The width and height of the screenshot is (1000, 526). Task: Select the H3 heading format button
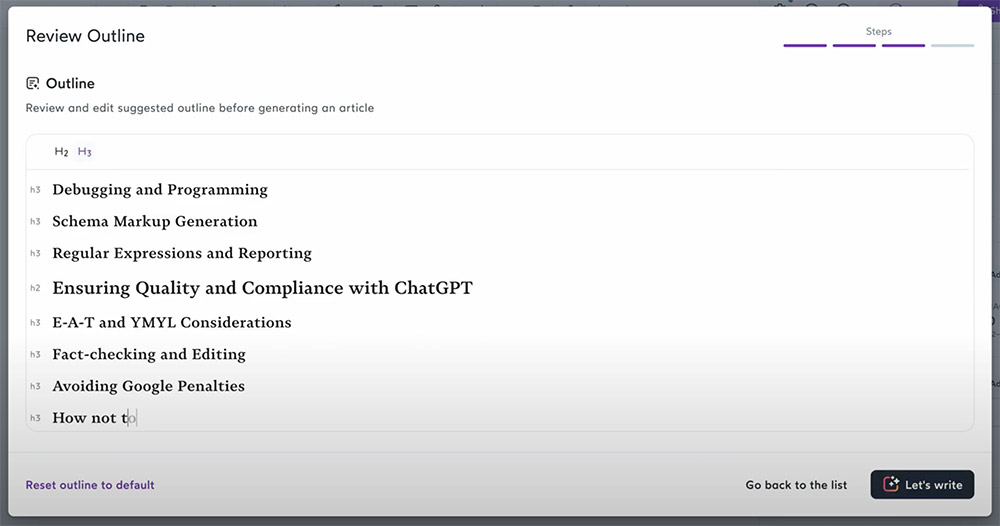pyautogui.click(x=84, y=152)
